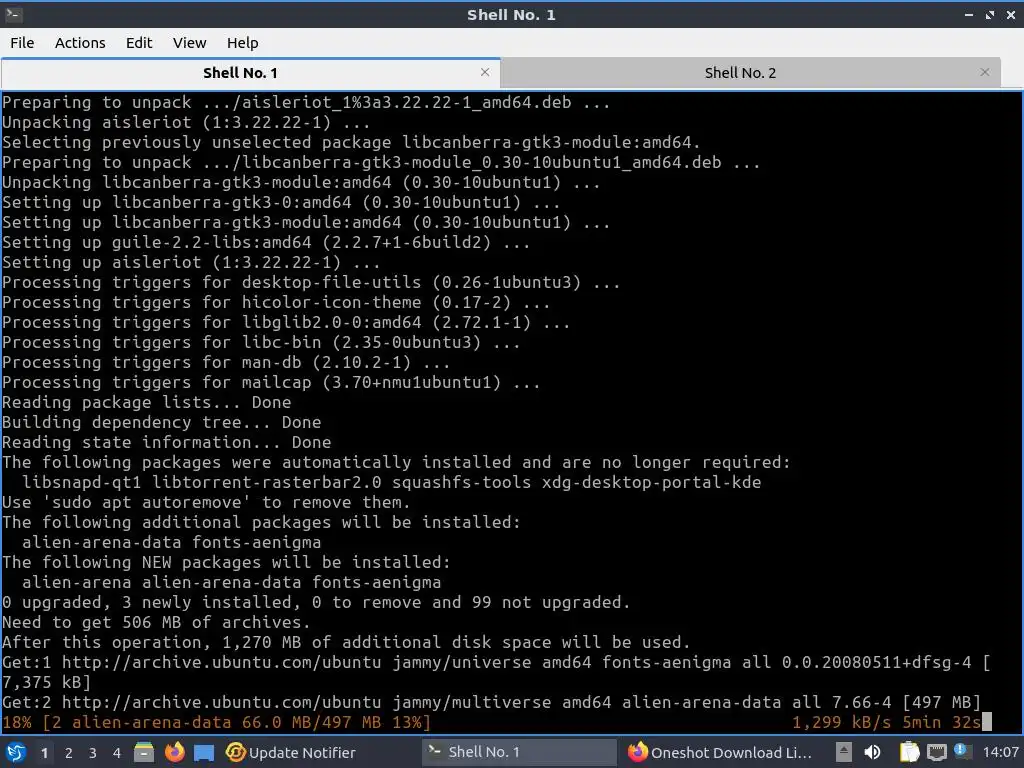This screenshot has height=768, width=1024.
Task: Click the 'sudo apt autoremove' suggestion line
Action: [206, 502]
